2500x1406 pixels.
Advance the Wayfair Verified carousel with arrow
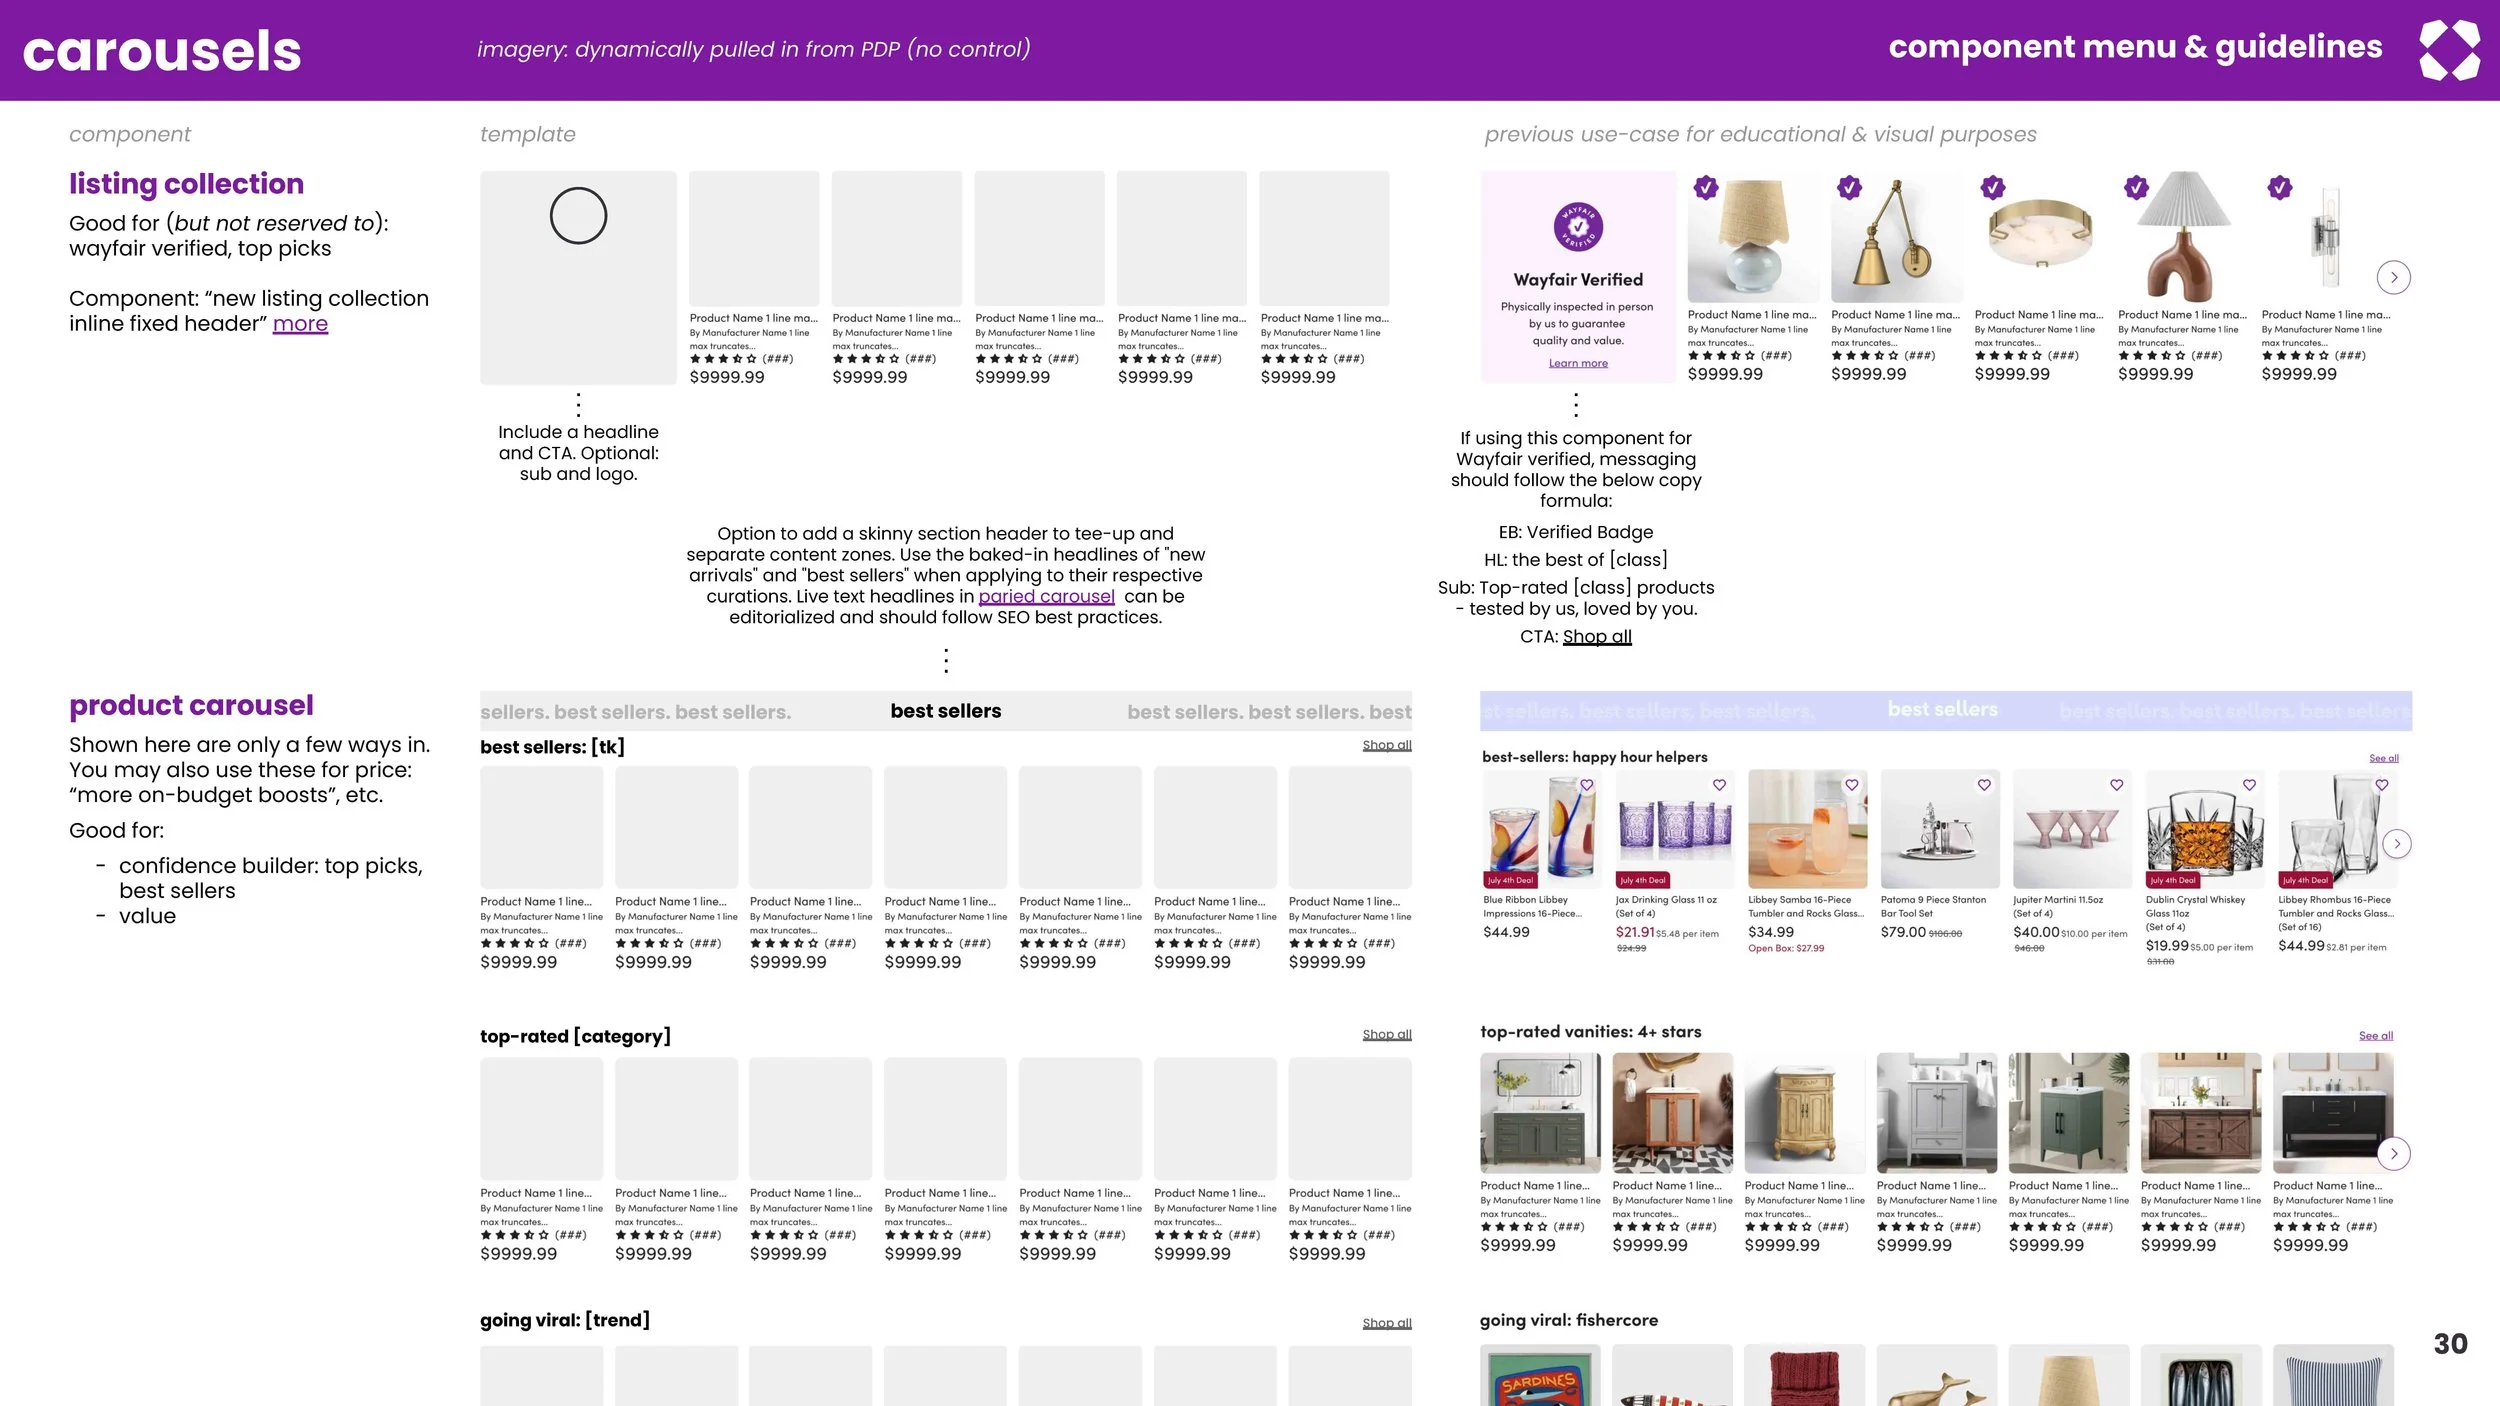point(2394,277)
